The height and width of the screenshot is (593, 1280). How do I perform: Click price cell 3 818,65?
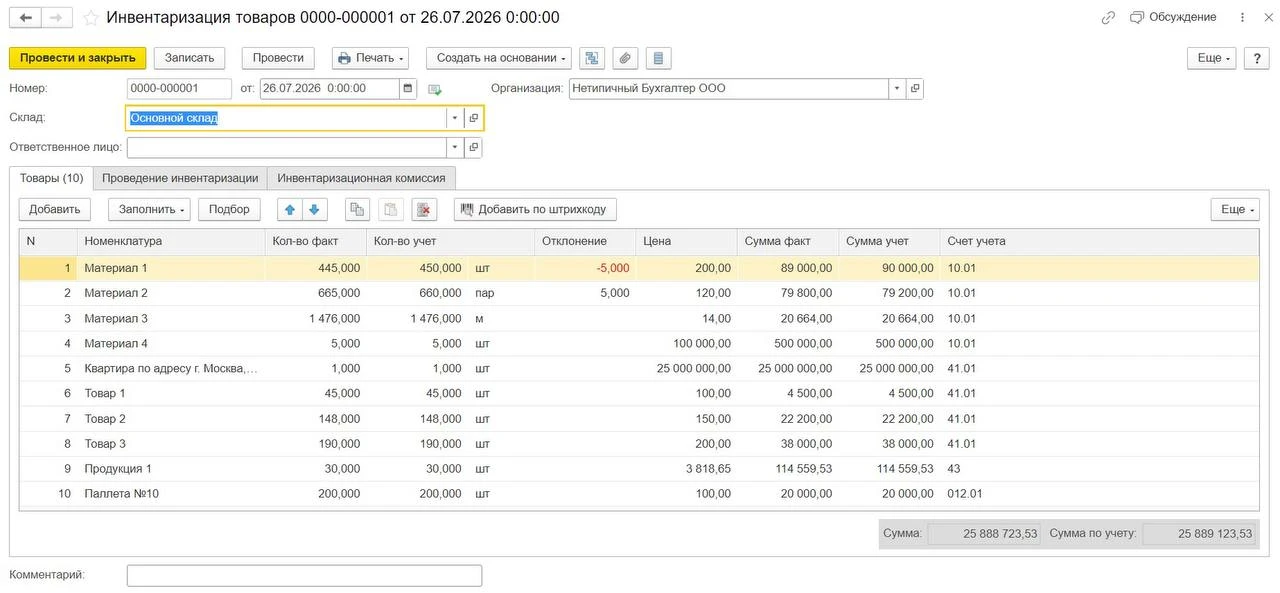tap(686, 468)
